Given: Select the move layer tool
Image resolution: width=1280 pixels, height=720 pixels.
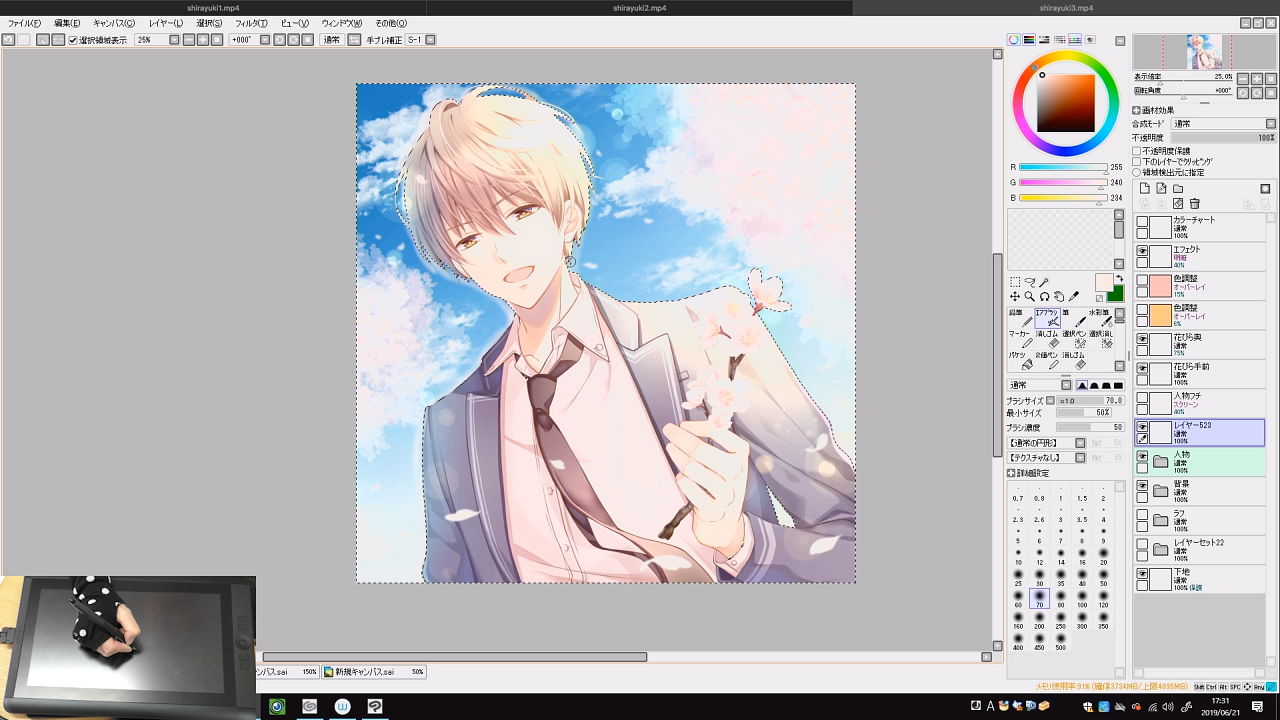Looking at the screenshot, I should coord(1015,297).
